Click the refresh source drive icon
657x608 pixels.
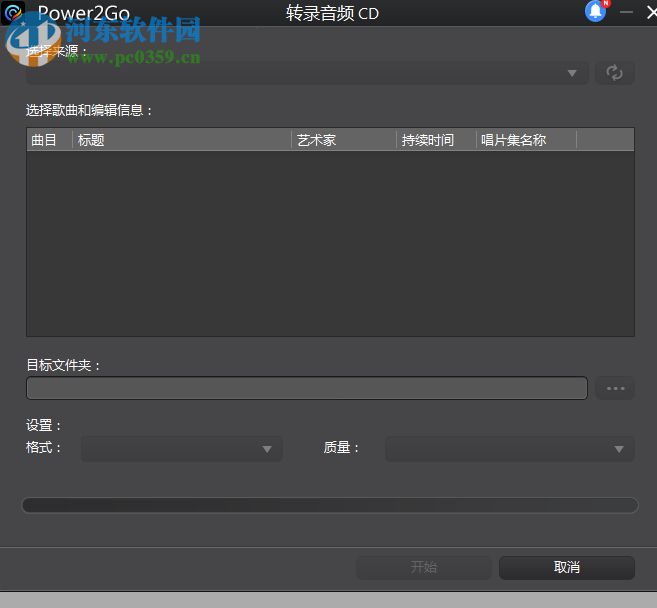tap(615, 73)
